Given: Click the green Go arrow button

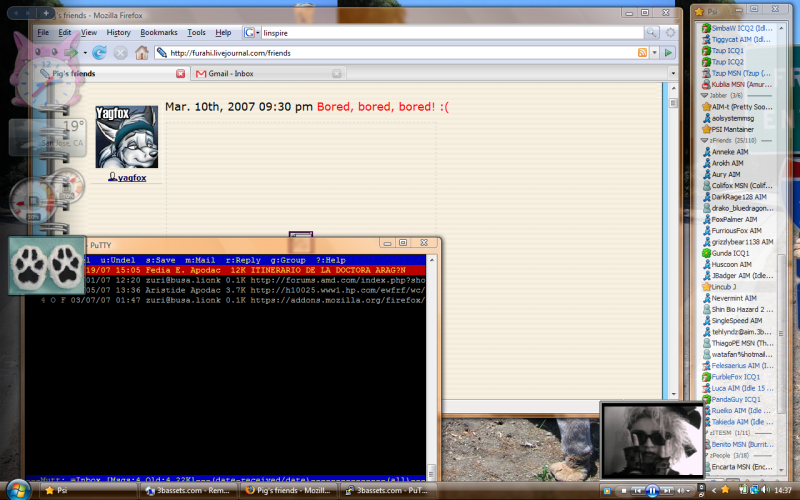Looking at the screenshot, I should click(x=666, y=52).
